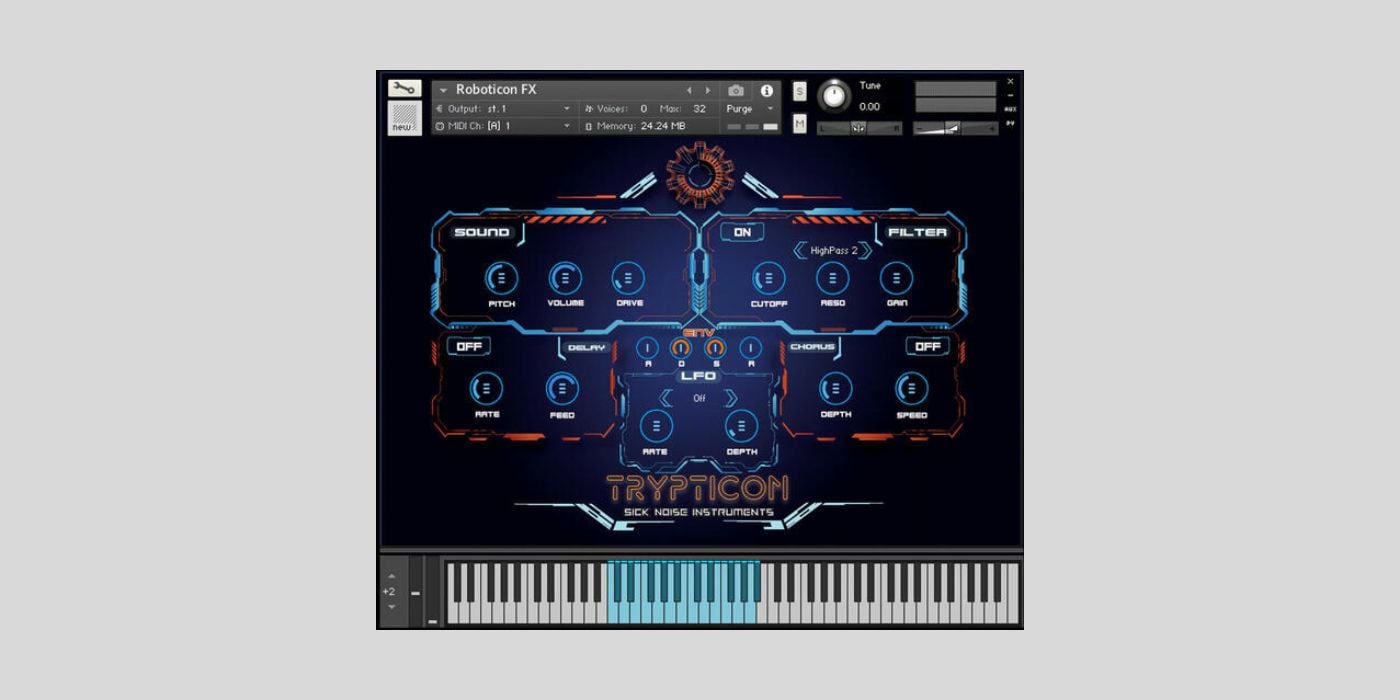
Task: Minimize the instrument with header minus button
Action: [1010, 95]
